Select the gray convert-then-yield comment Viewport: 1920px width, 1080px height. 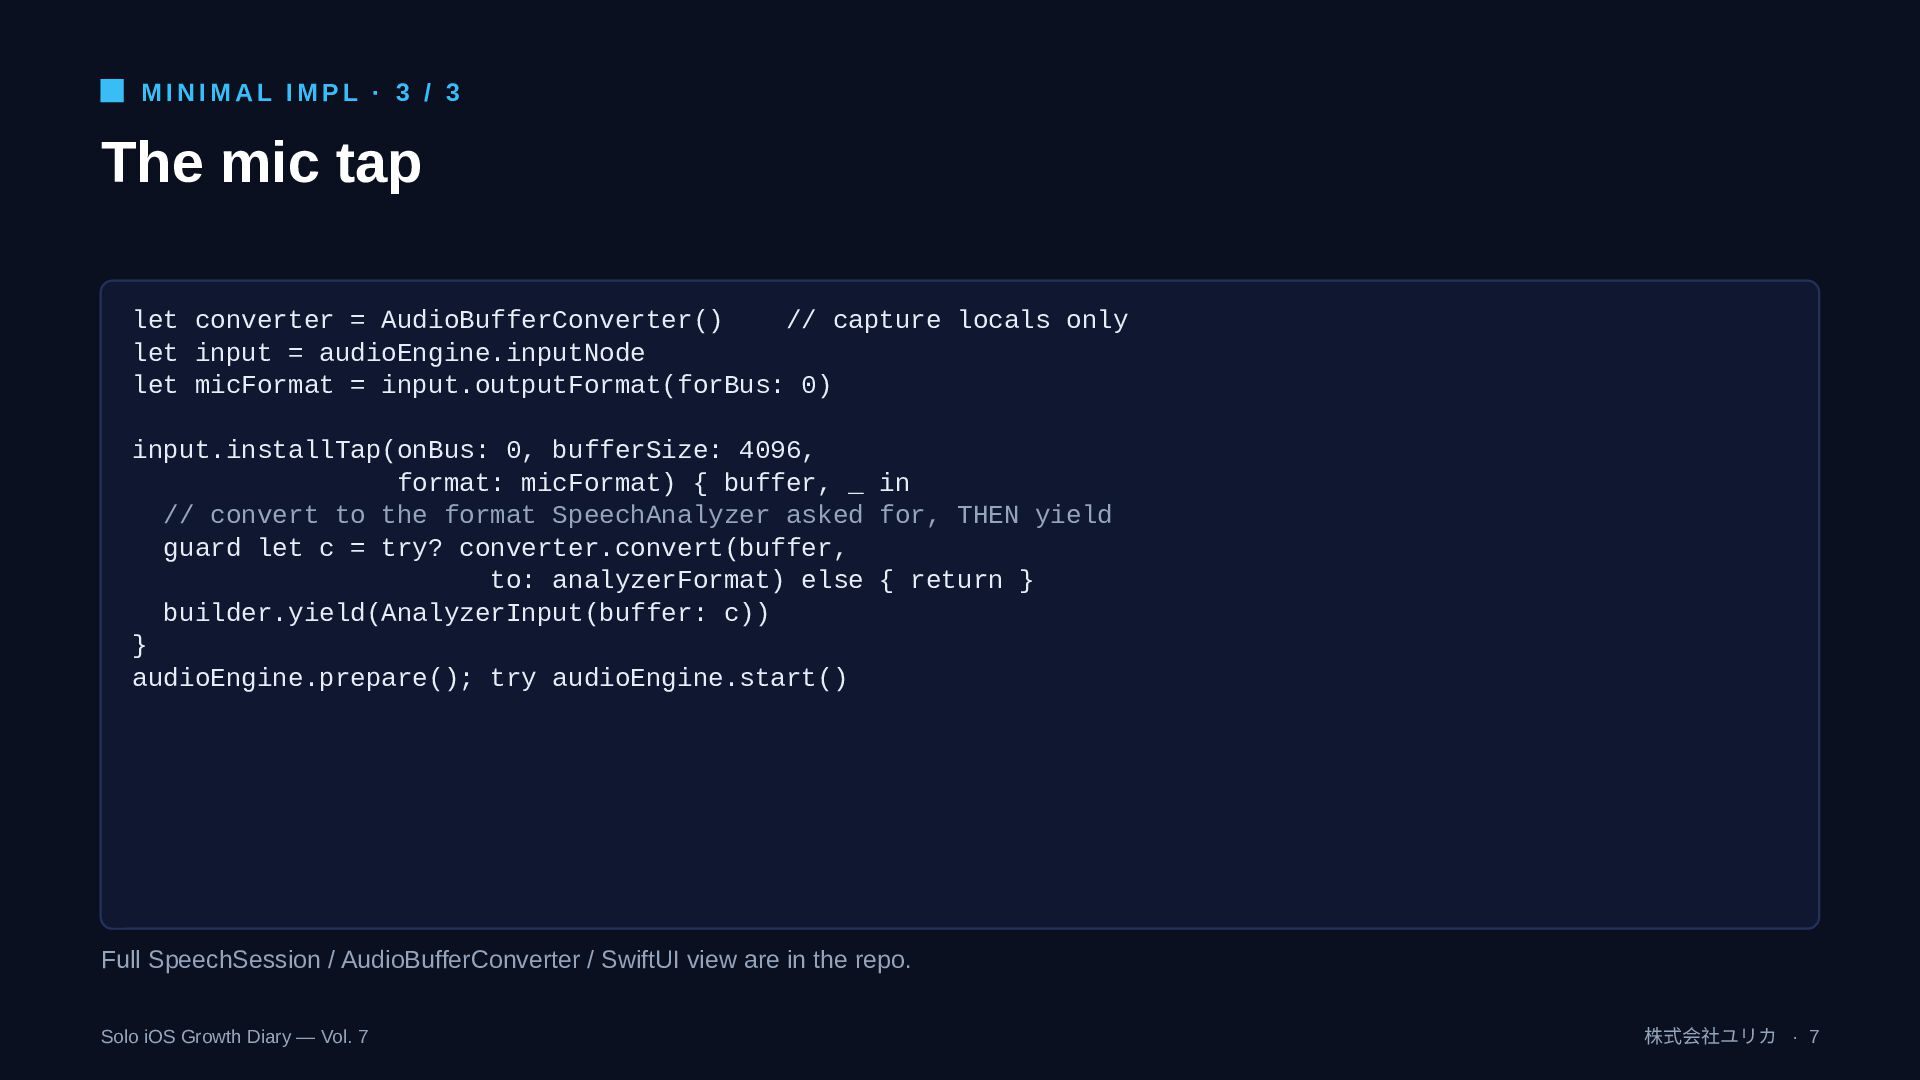coord(637,515)
